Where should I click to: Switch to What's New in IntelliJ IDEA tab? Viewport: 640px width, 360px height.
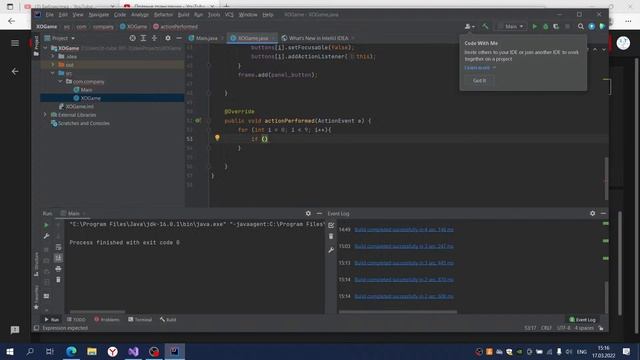tap(318, 38)
